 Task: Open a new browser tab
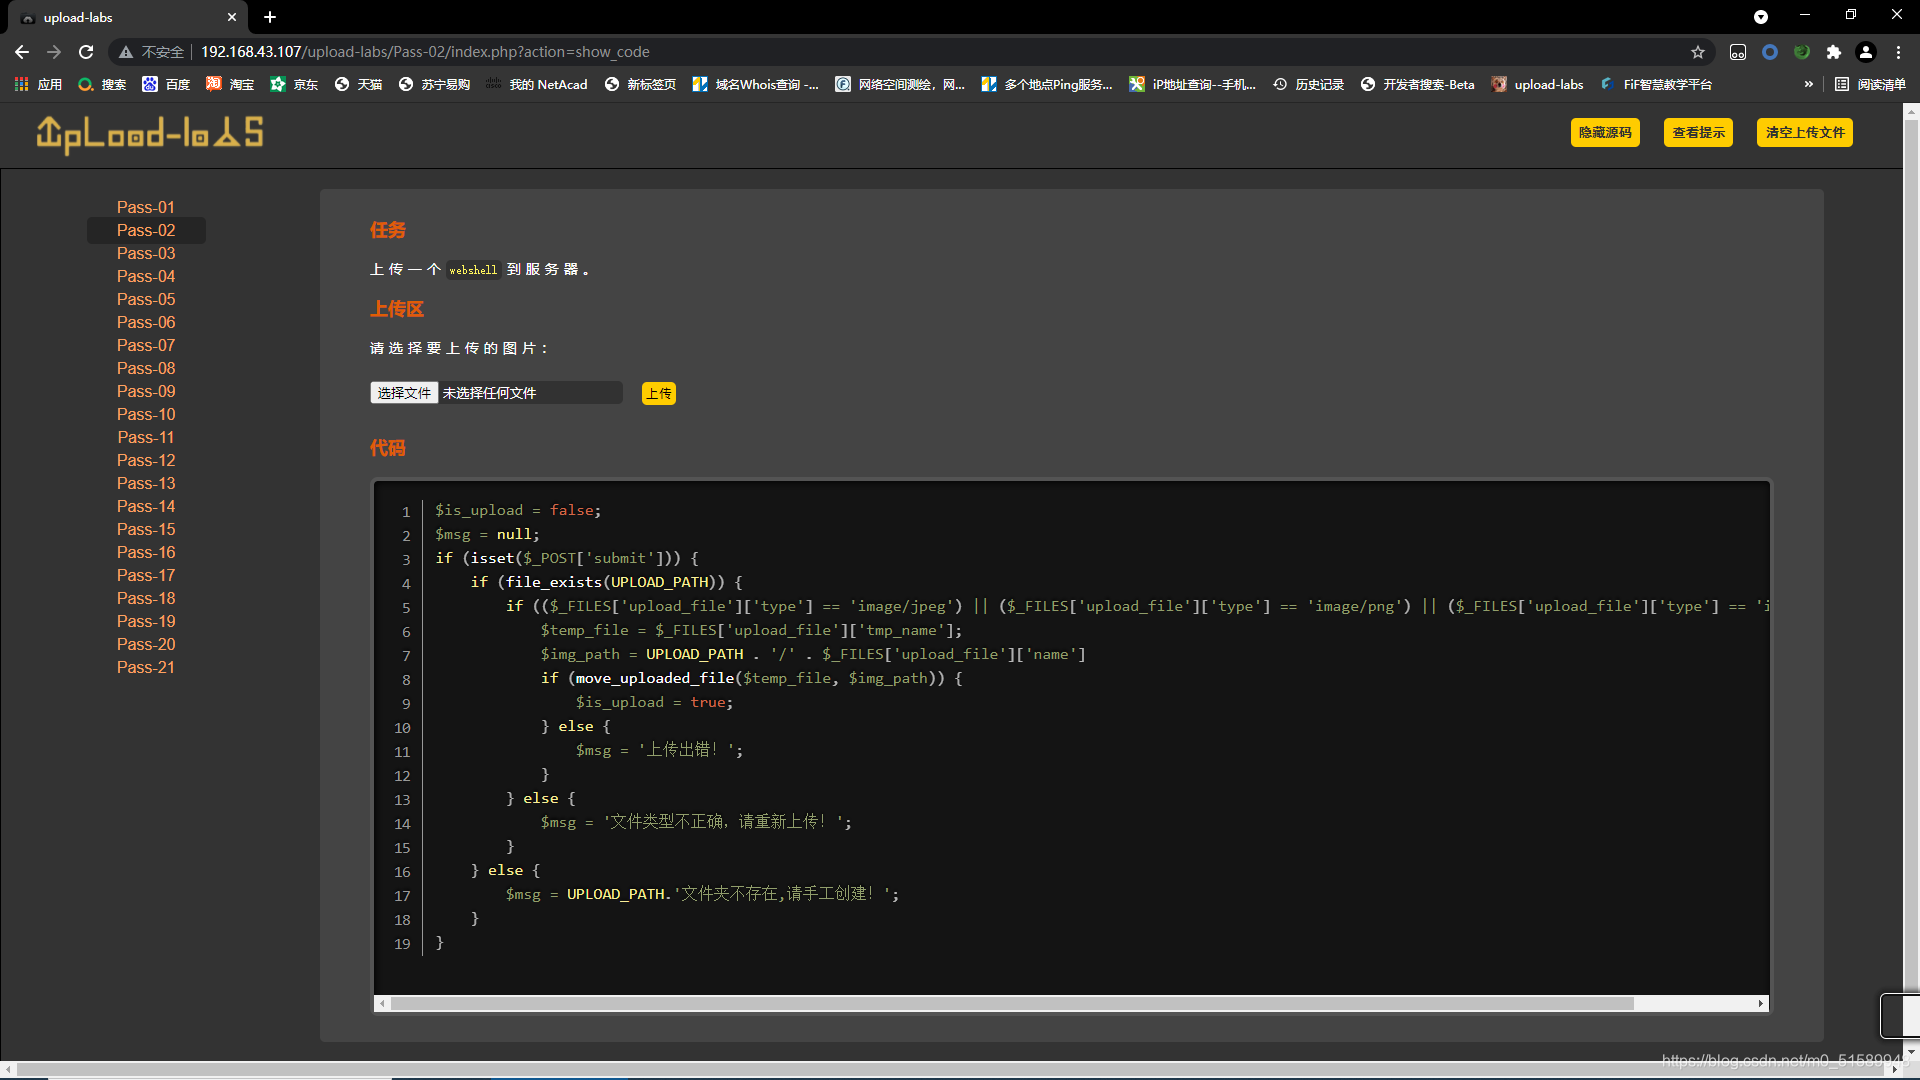pyautogui.click(x=270, y=17)
